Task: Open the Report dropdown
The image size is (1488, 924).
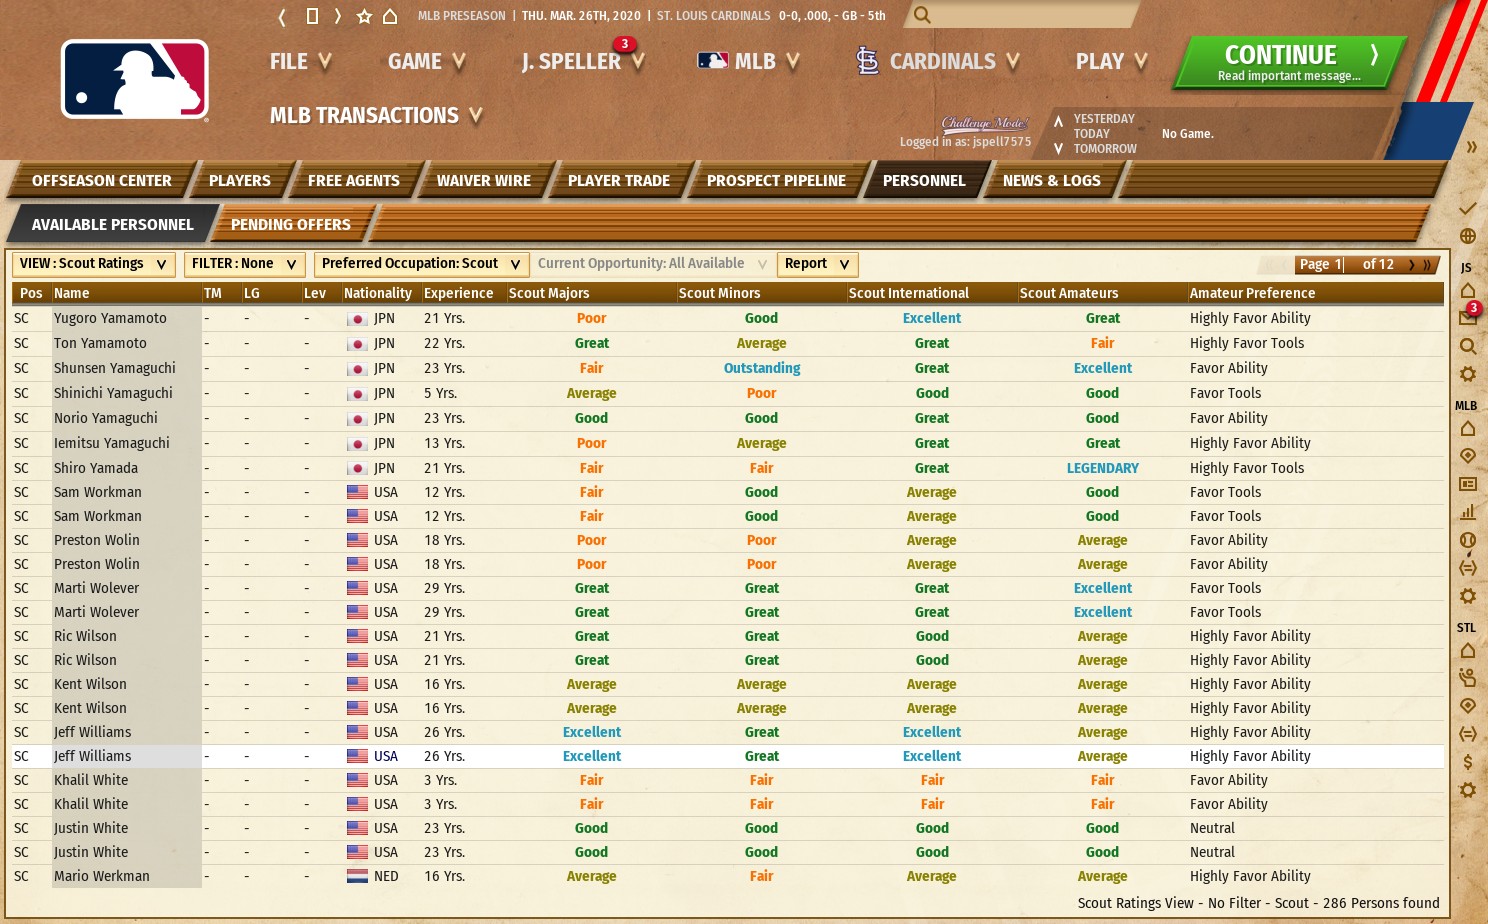Action: pyautogui.click(x=816, y=264)
